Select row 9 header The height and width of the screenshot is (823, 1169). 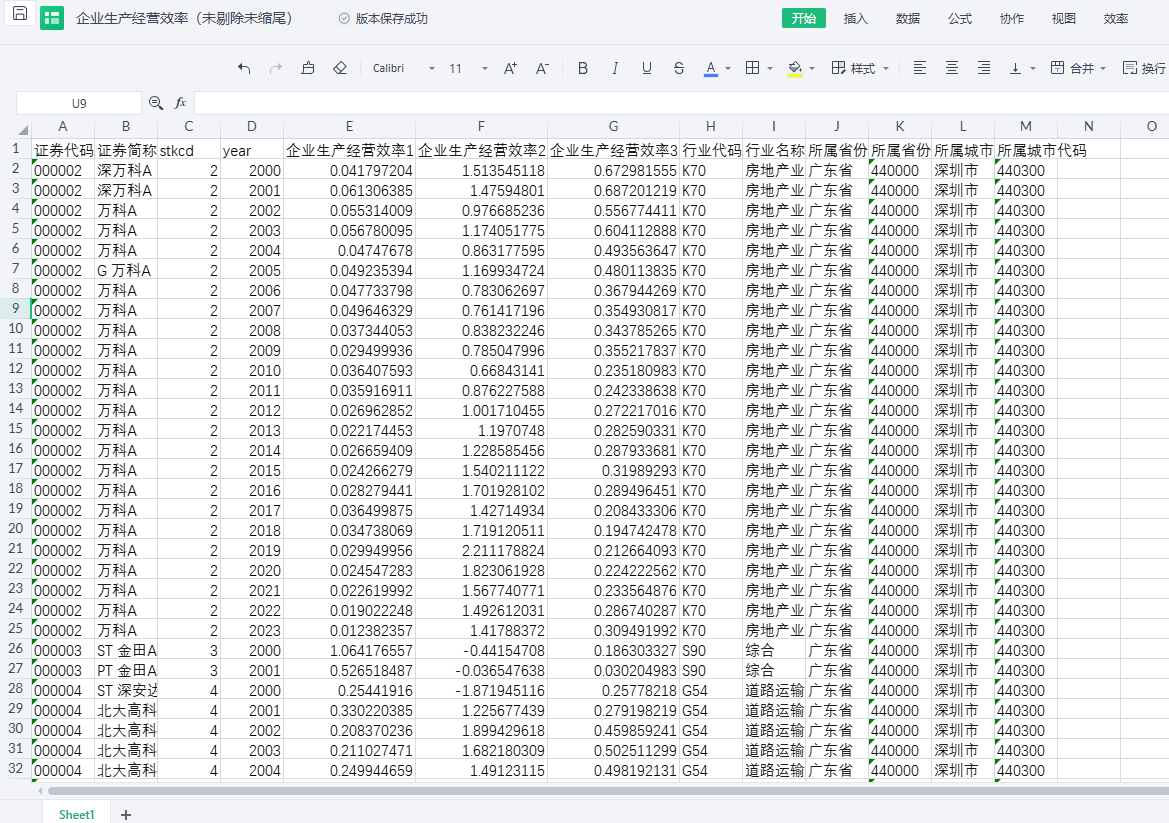(16, 308)
